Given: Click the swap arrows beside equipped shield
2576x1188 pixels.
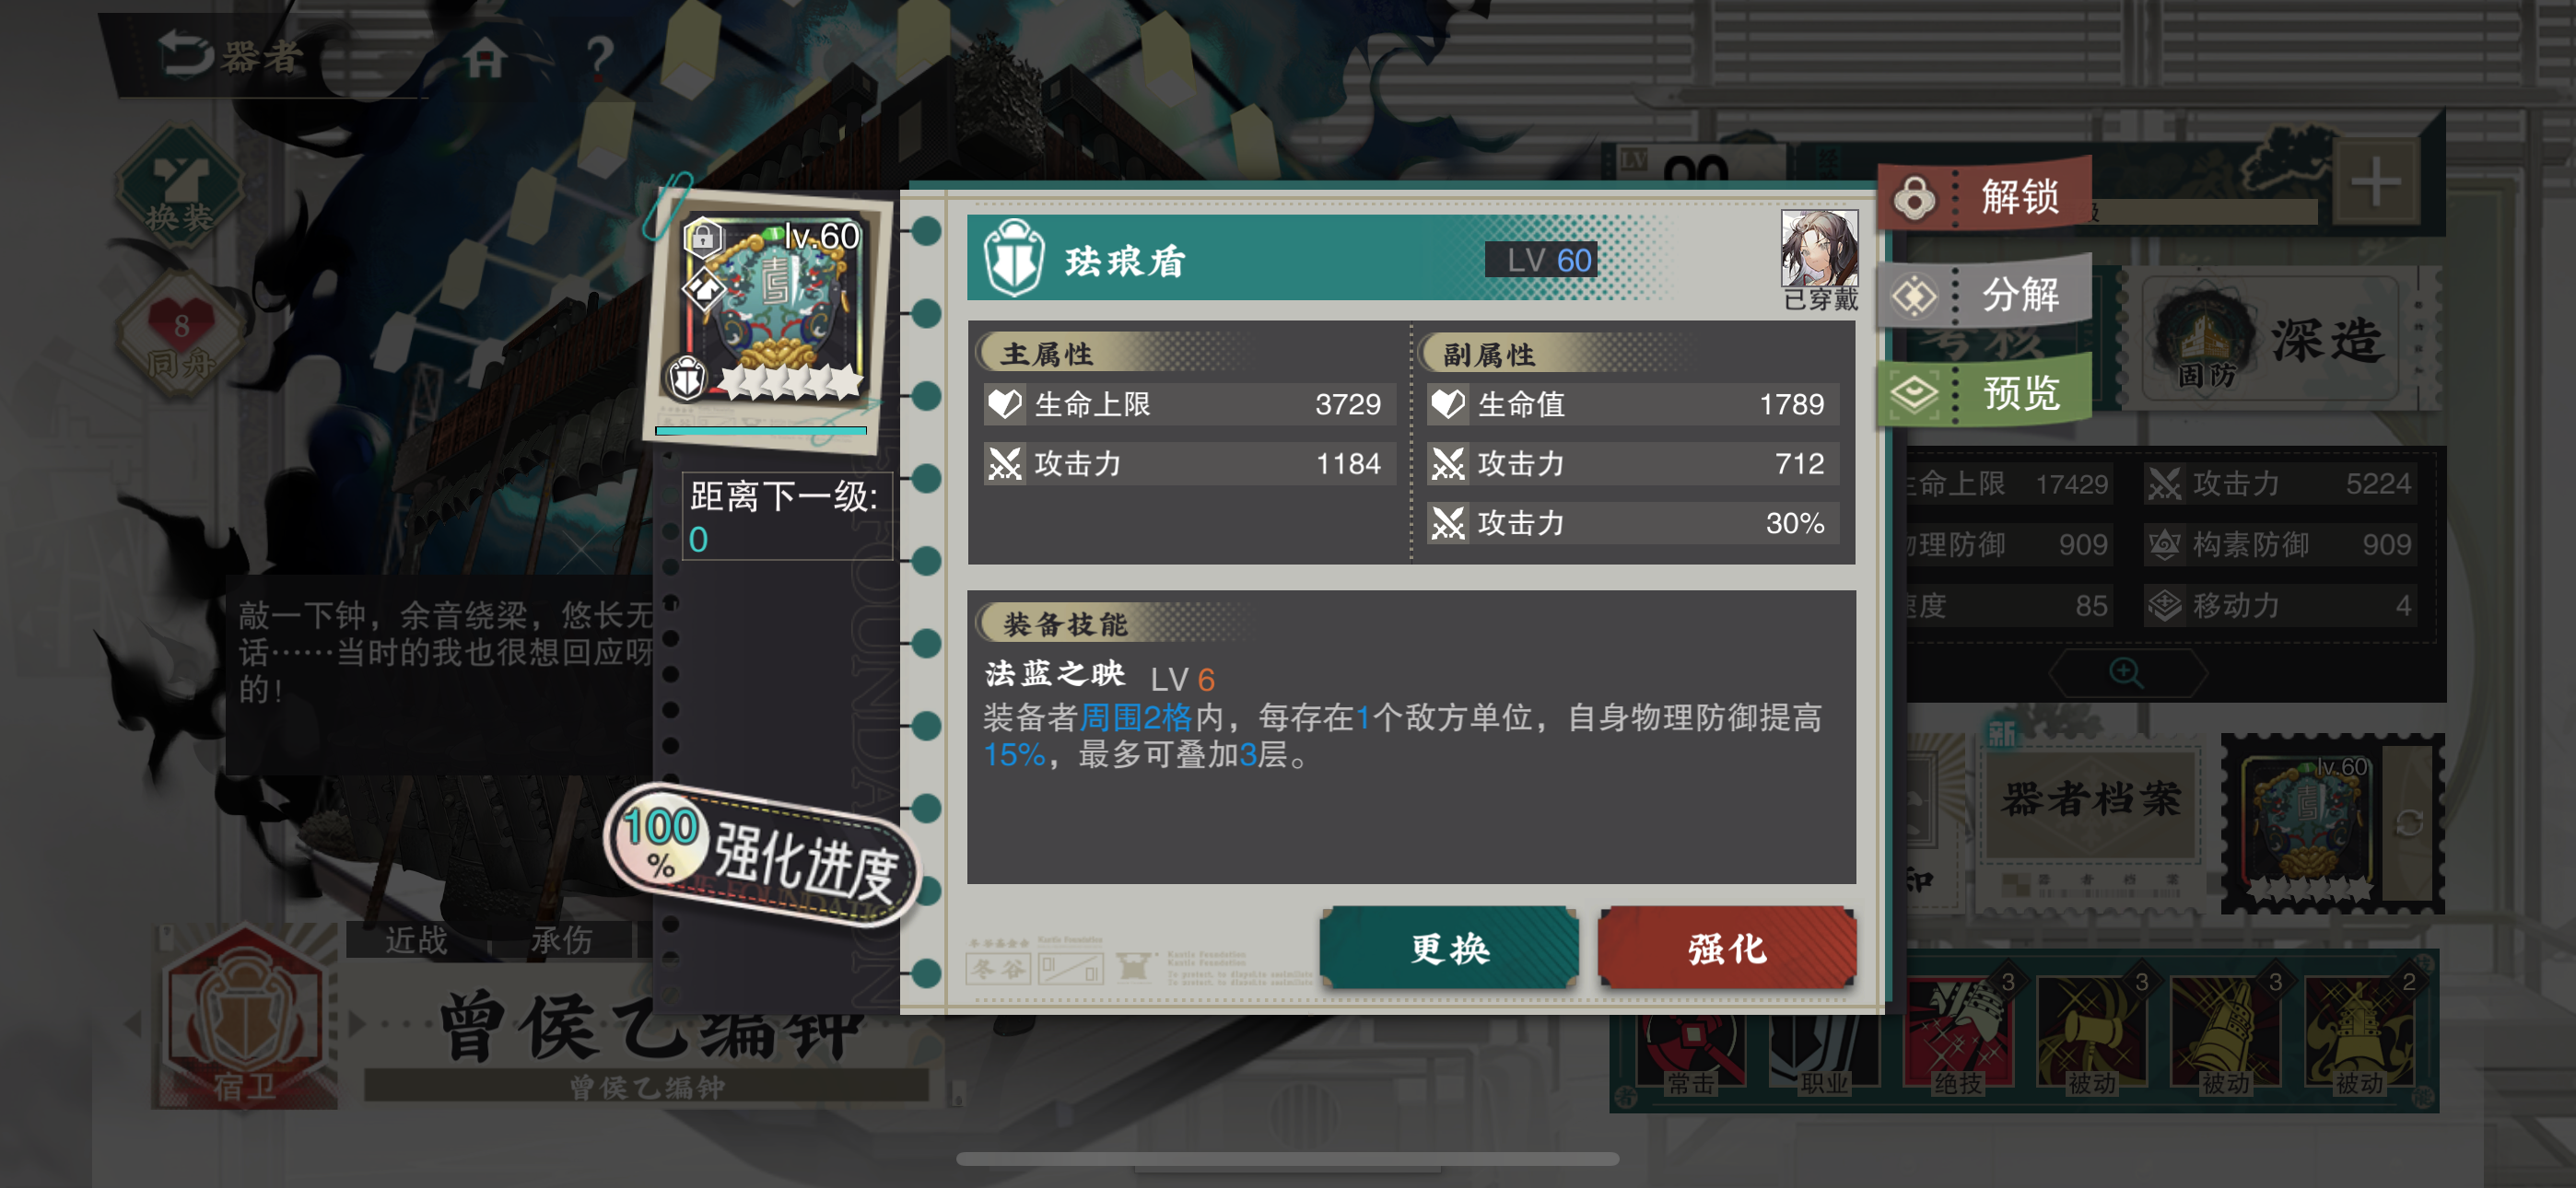Looking at the screenshot, I should tap(2409, 822).
